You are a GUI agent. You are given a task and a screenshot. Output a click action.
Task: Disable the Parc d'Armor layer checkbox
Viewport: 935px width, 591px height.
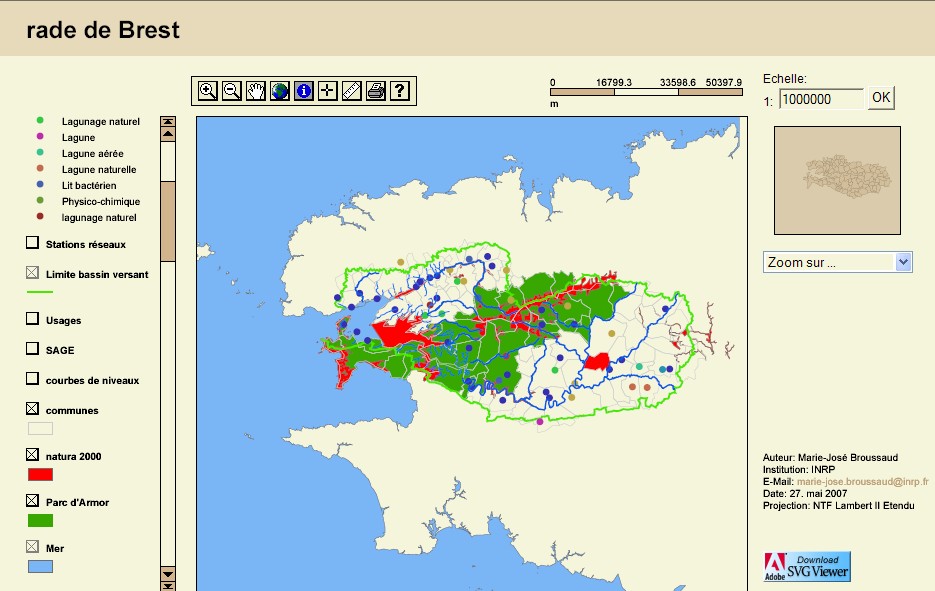[x=33, y=500]
